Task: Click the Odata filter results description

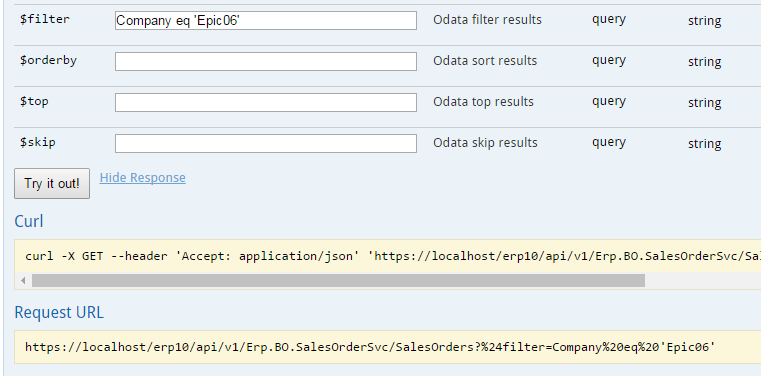Action: pos(487,20)
